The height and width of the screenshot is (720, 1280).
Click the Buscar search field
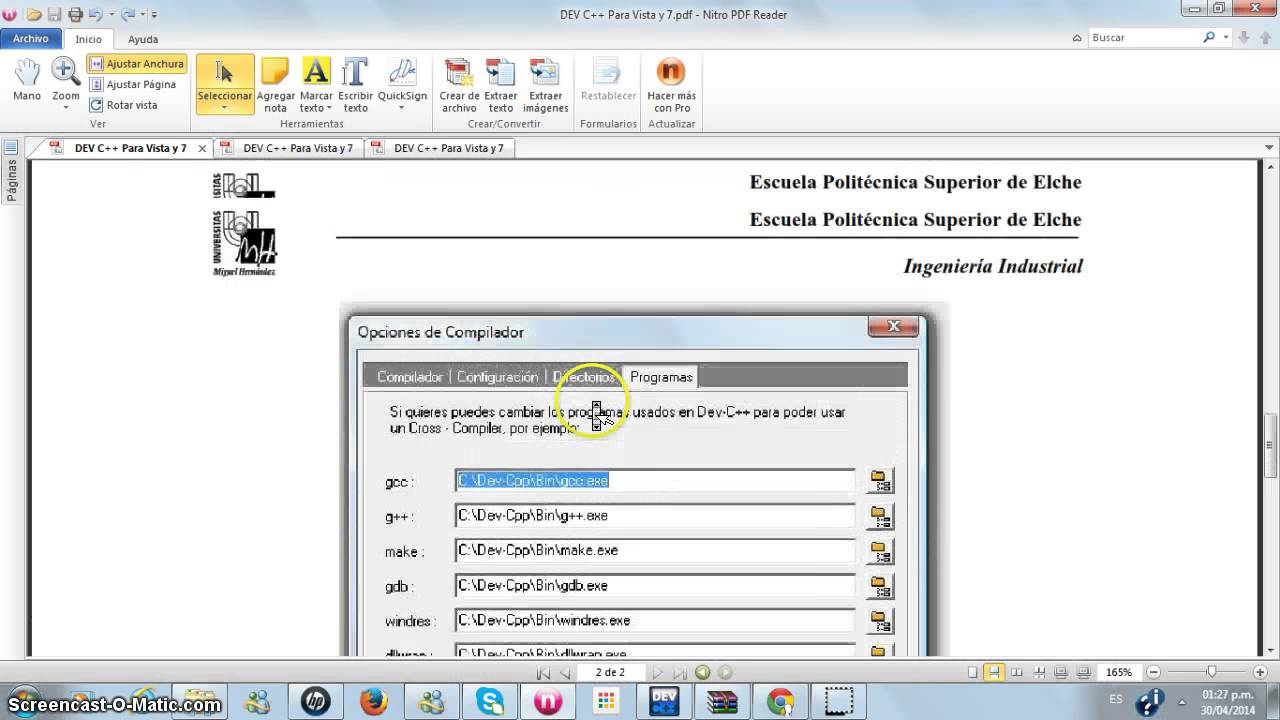(1145, 37)
